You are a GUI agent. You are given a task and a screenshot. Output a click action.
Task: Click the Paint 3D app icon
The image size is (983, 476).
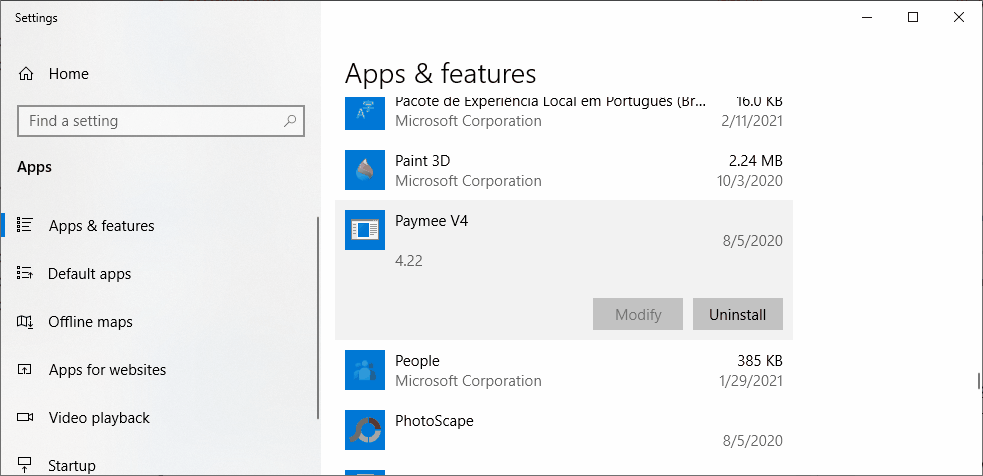coord(365,170)
